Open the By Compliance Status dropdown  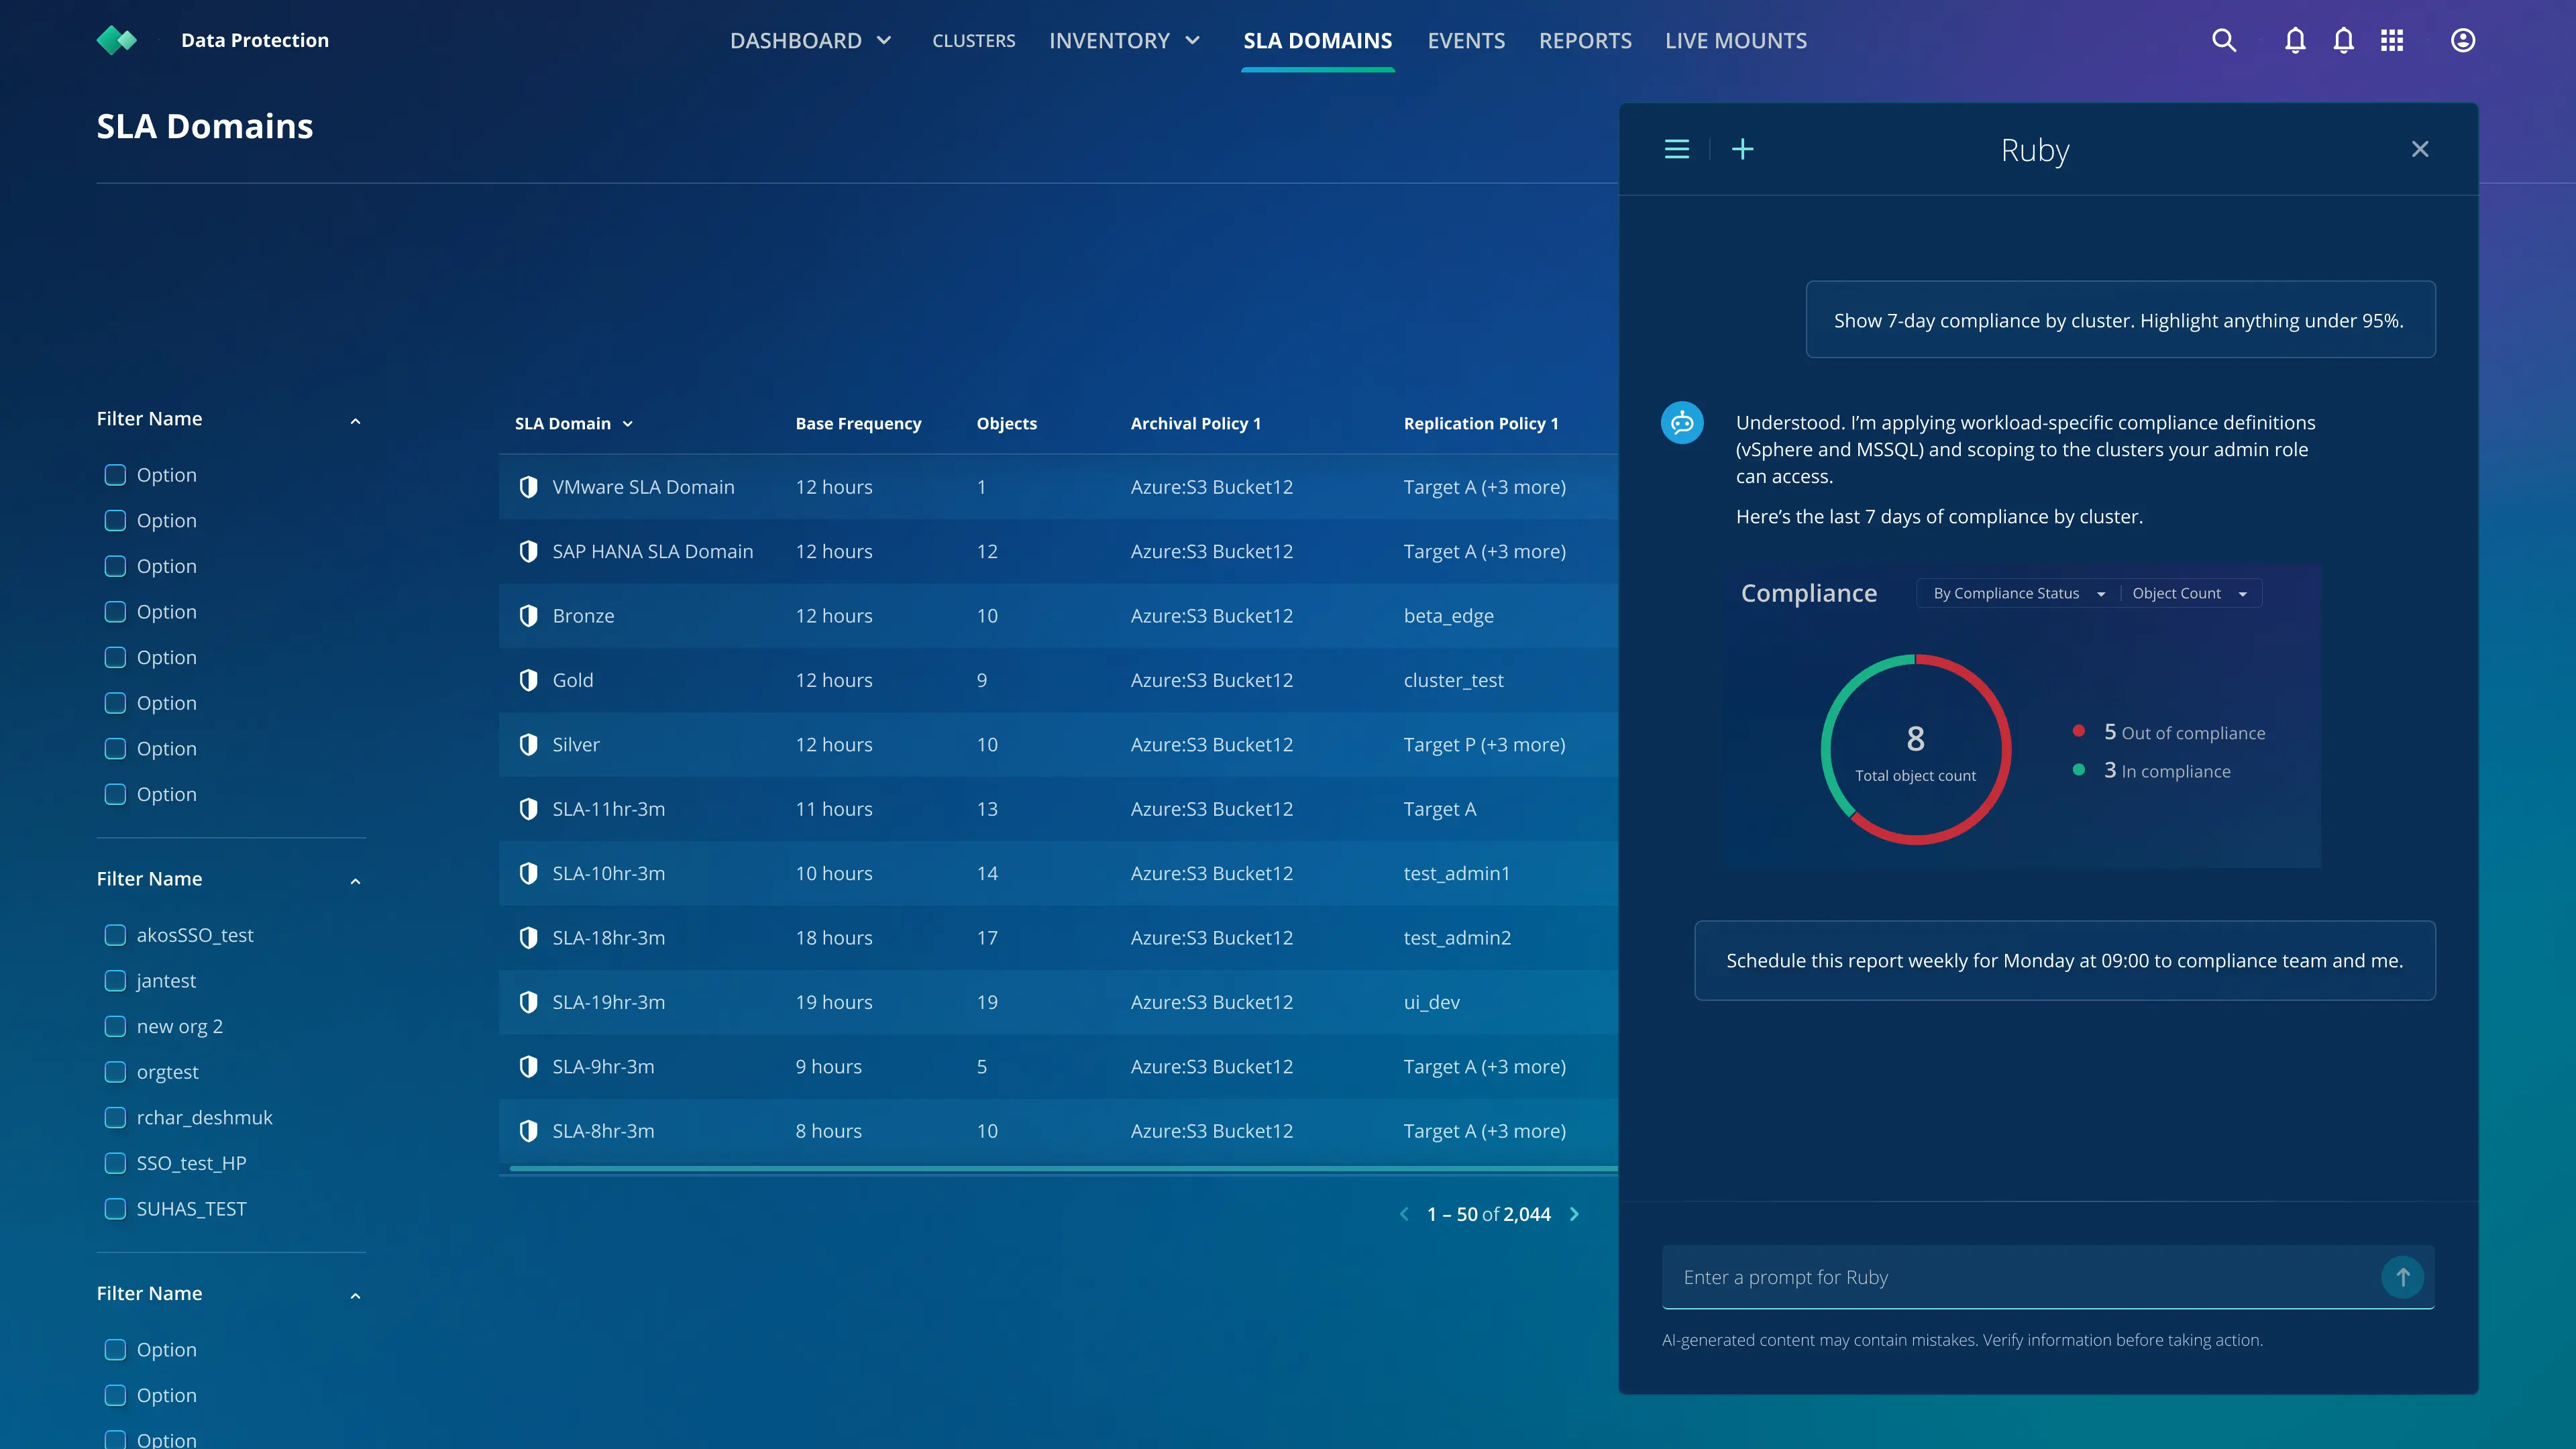click(x=2018, y=593)
